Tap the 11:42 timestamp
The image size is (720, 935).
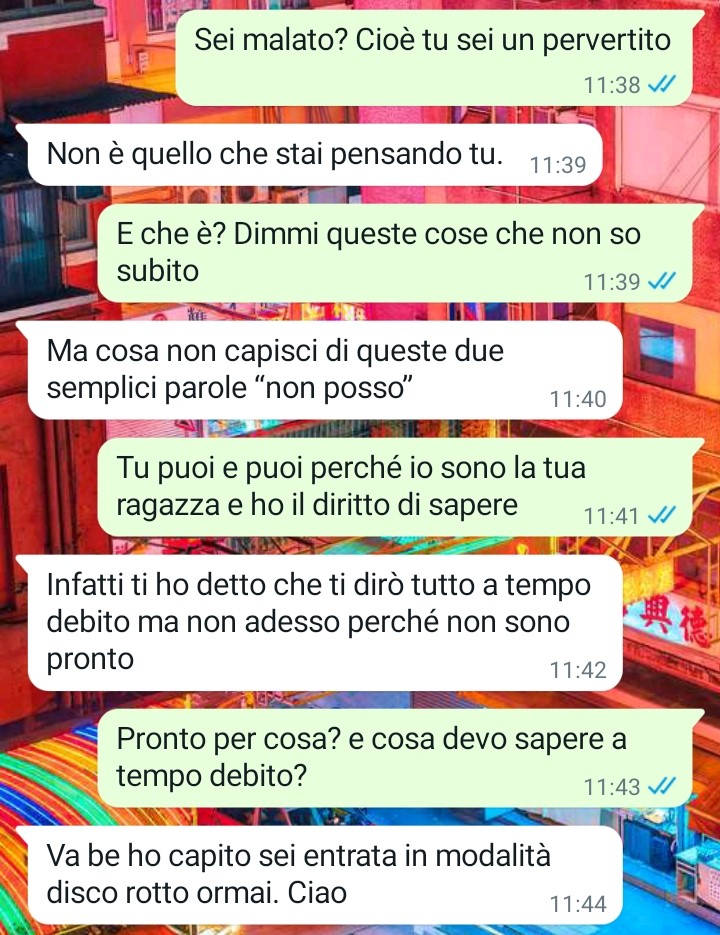(577, 670)
